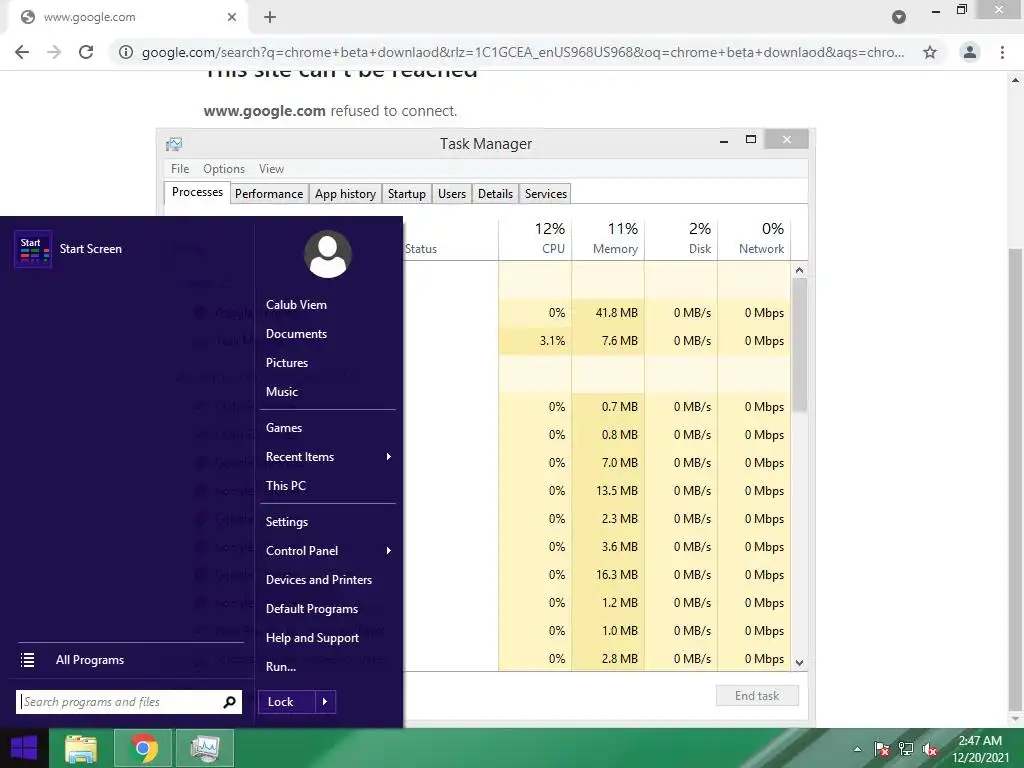
Task: Click Chrome page scrollbar up arrow
Action: pyautogui.click(x=1016, y=80)
